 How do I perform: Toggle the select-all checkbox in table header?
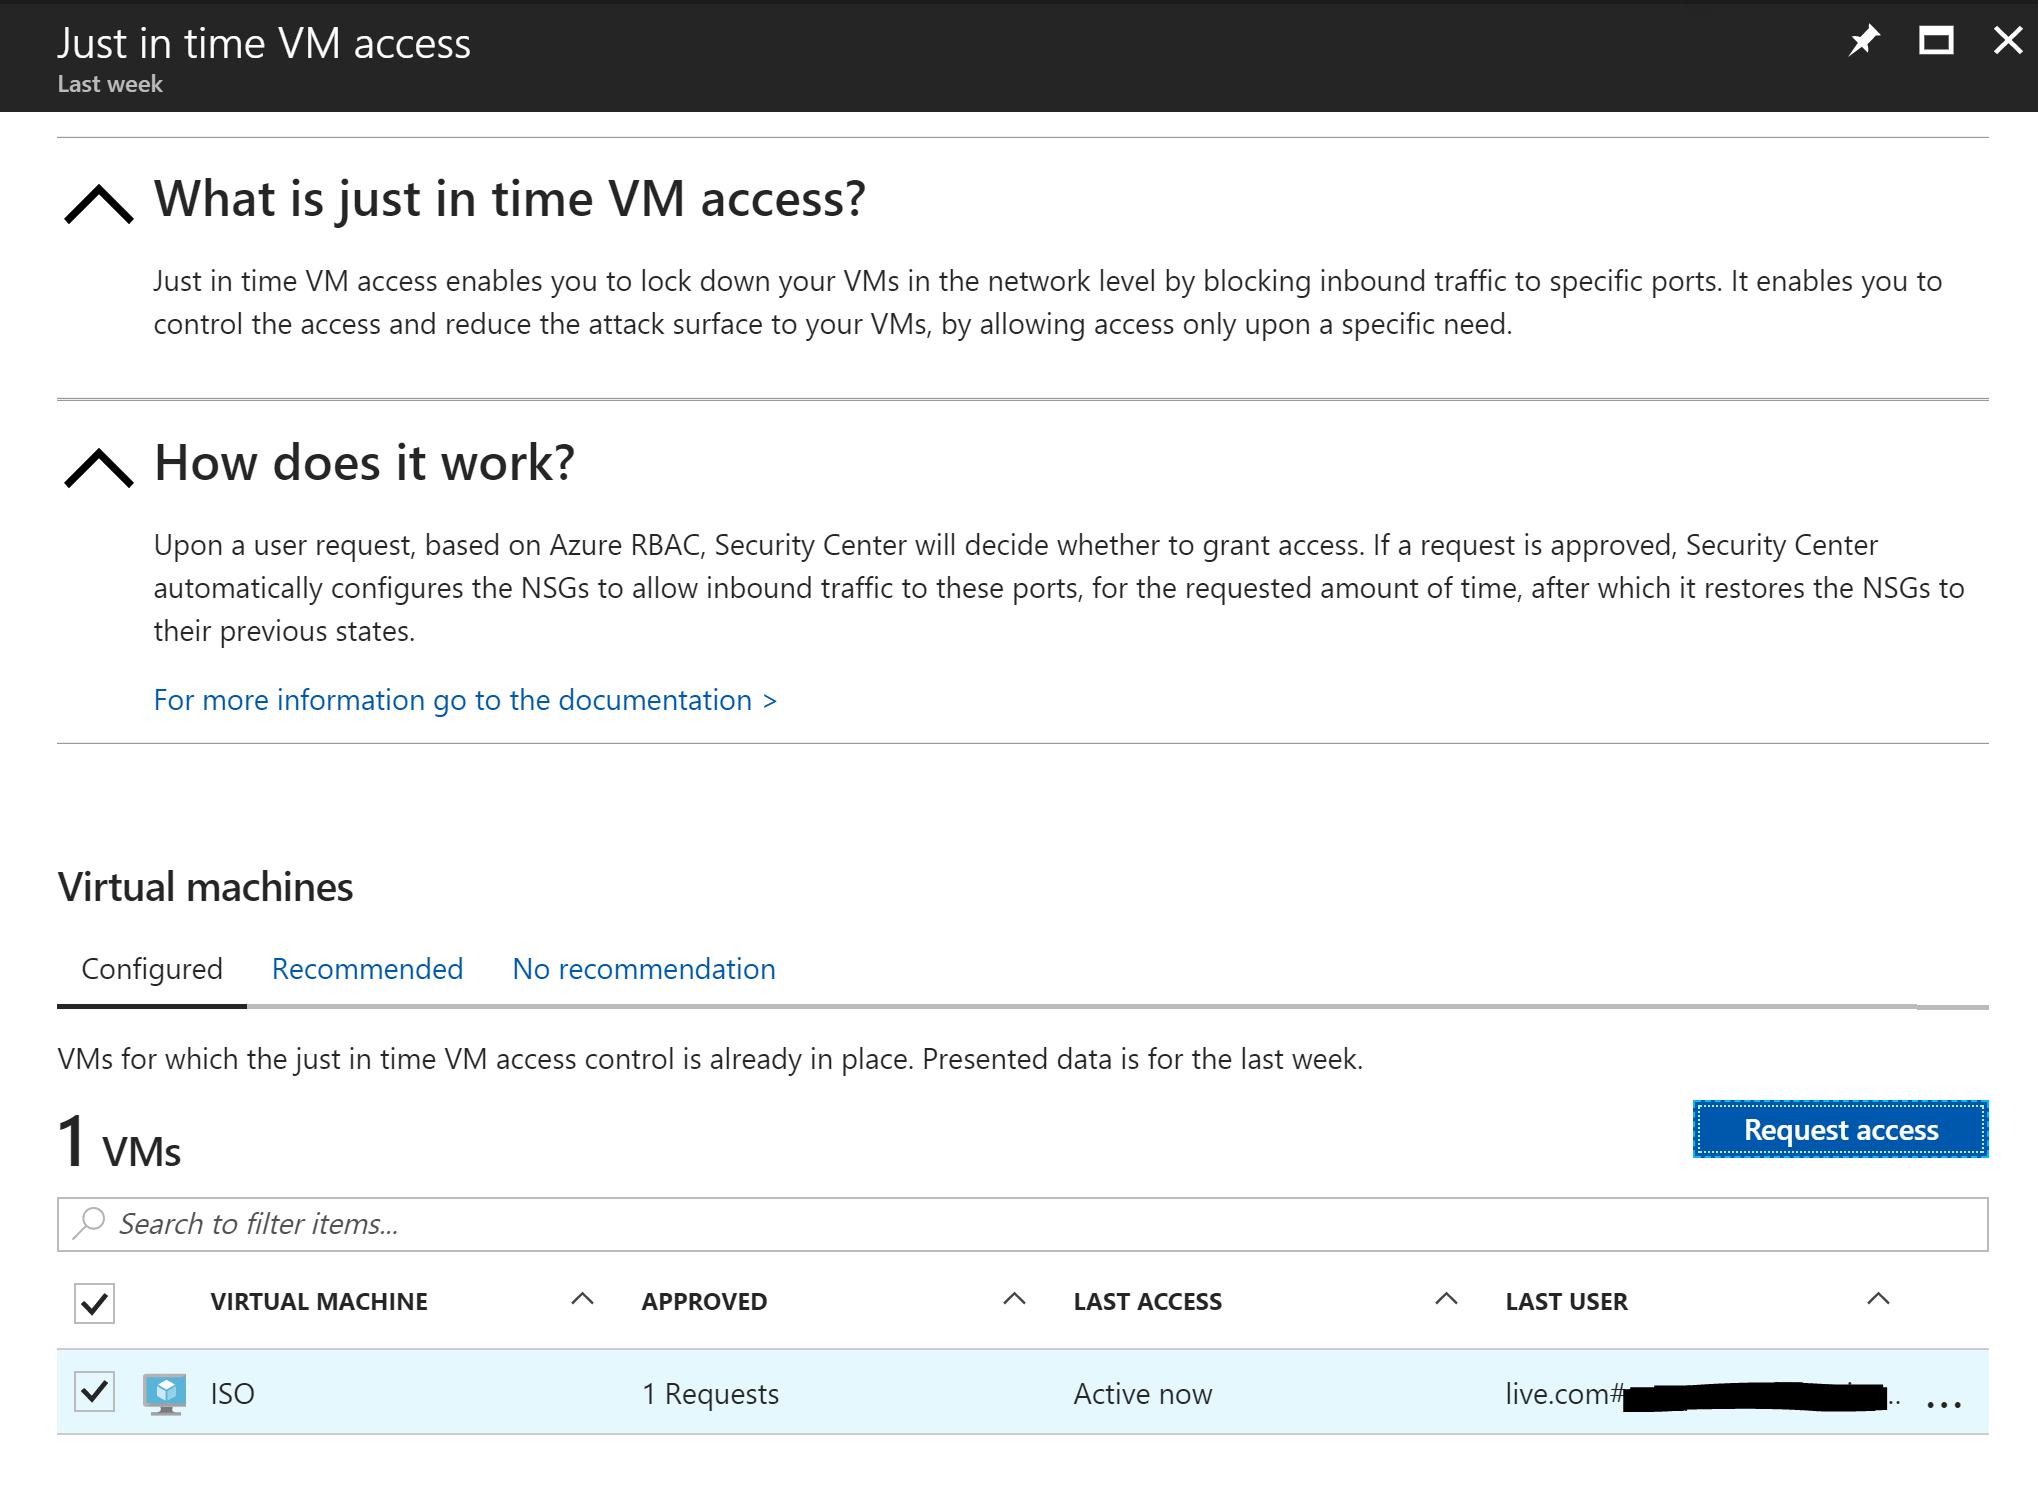94,1302
